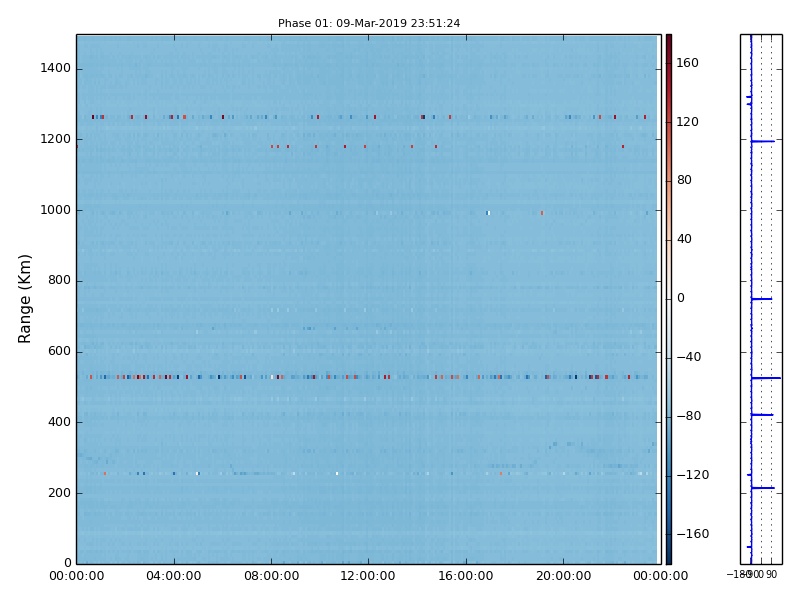Click the dark red top of the colorbar
Image resolution: width=800 pixels, height=600 pixels.
(669, 40)
